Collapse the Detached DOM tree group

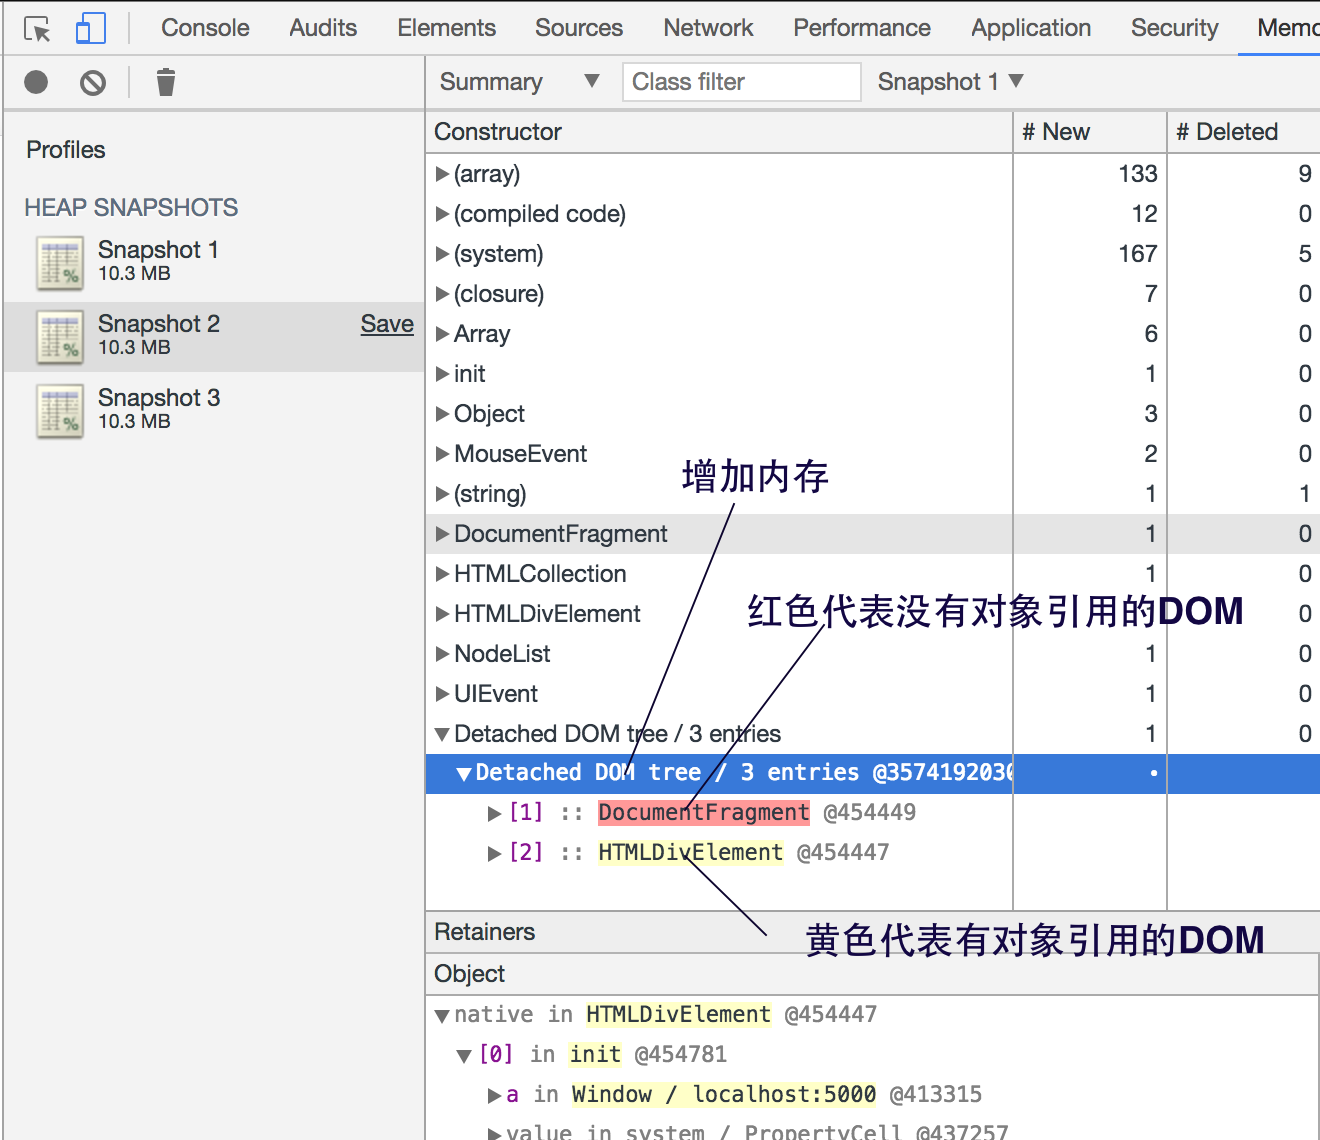click(442, 734)
